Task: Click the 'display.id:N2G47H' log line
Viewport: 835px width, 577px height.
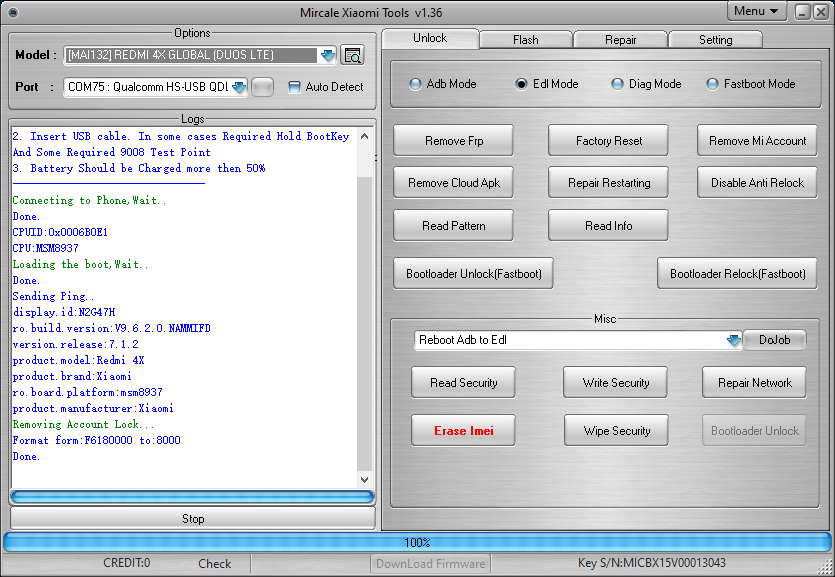Action: [x=64, y=312]
